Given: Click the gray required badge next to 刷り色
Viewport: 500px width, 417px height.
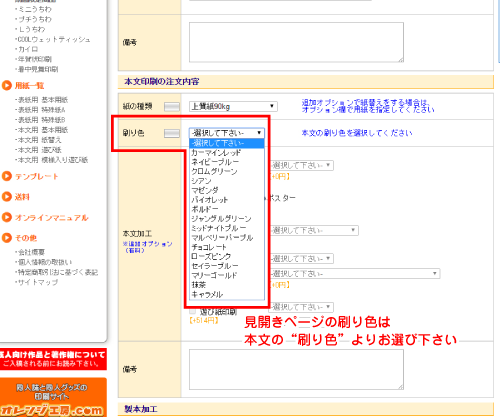Looking at the screenshot, I should [172, 133].
